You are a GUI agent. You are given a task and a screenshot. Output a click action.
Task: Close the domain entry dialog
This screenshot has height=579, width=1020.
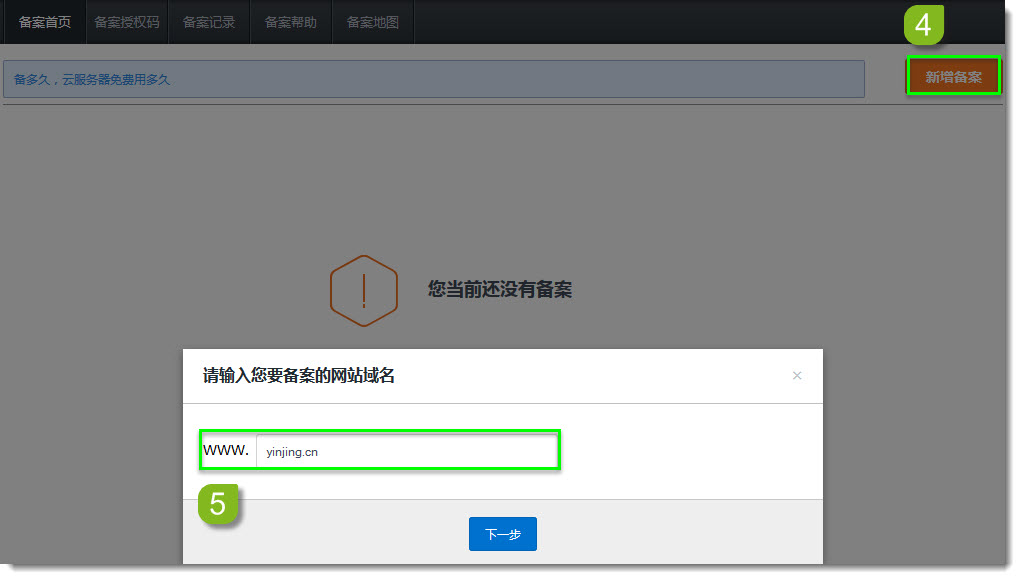pyautogui.click(x=797, y=376)
